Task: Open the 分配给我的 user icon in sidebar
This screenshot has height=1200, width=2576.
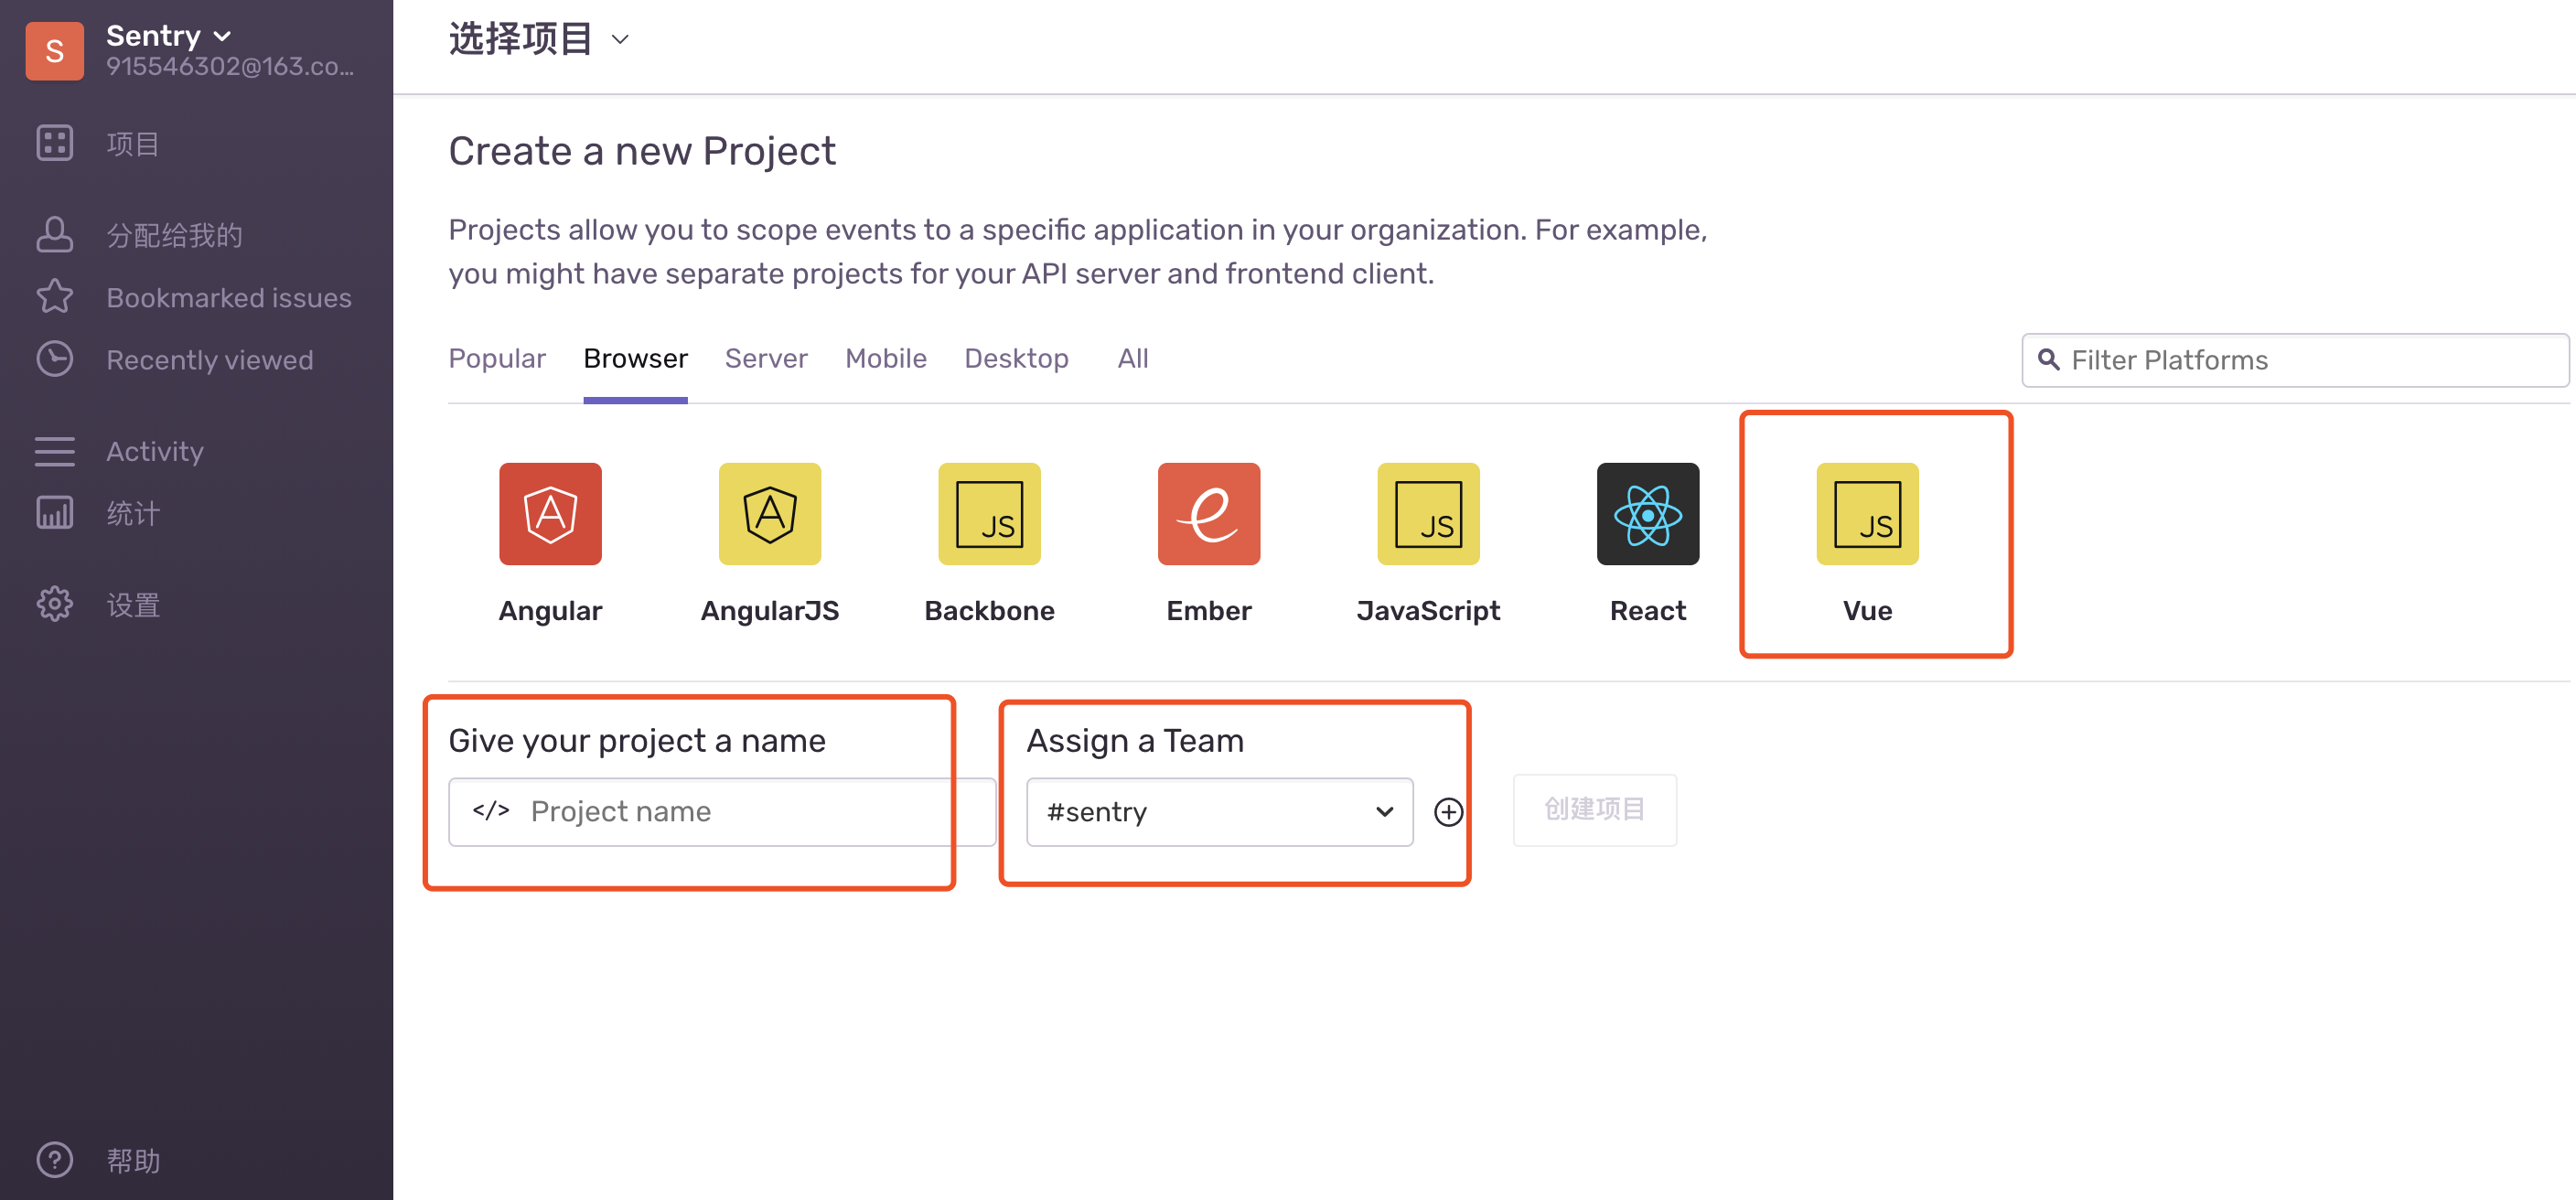Action: point(54,234)
